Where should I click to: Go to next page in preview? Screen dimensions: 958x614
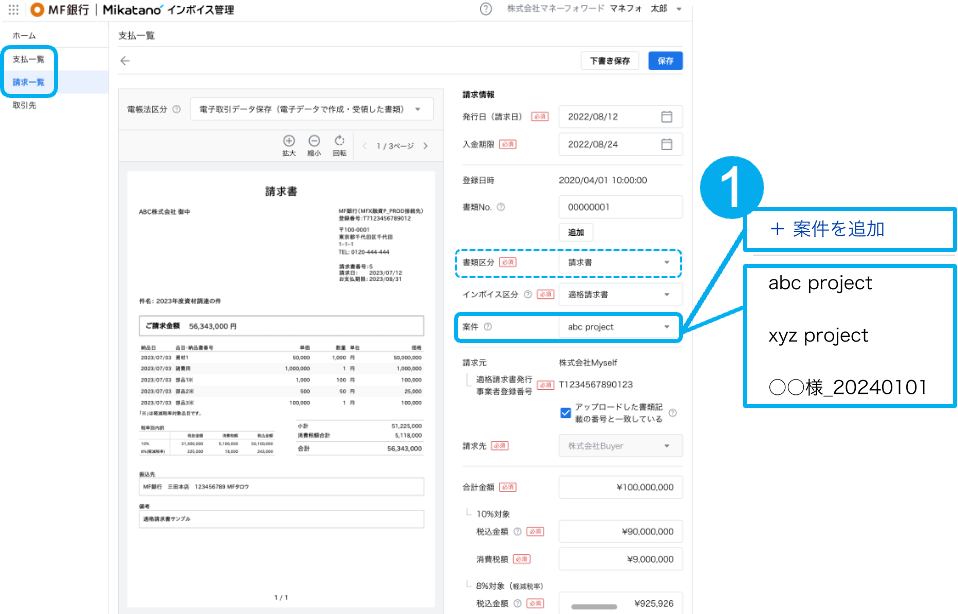(425, 146)
